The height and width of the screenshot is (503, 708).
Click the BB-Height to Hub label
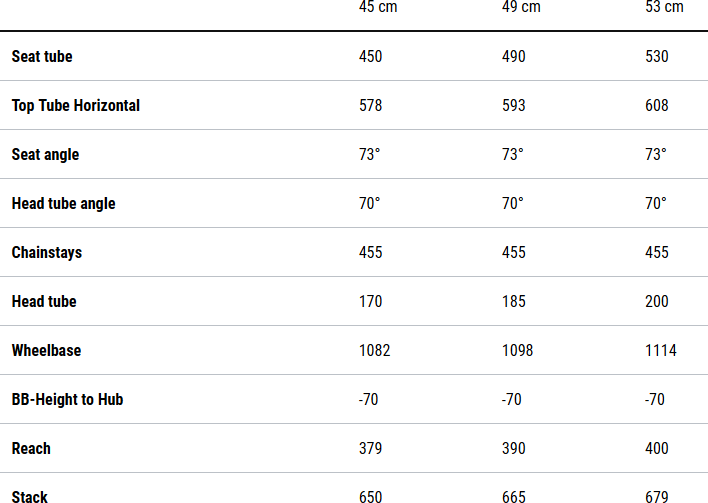[67, 400]
